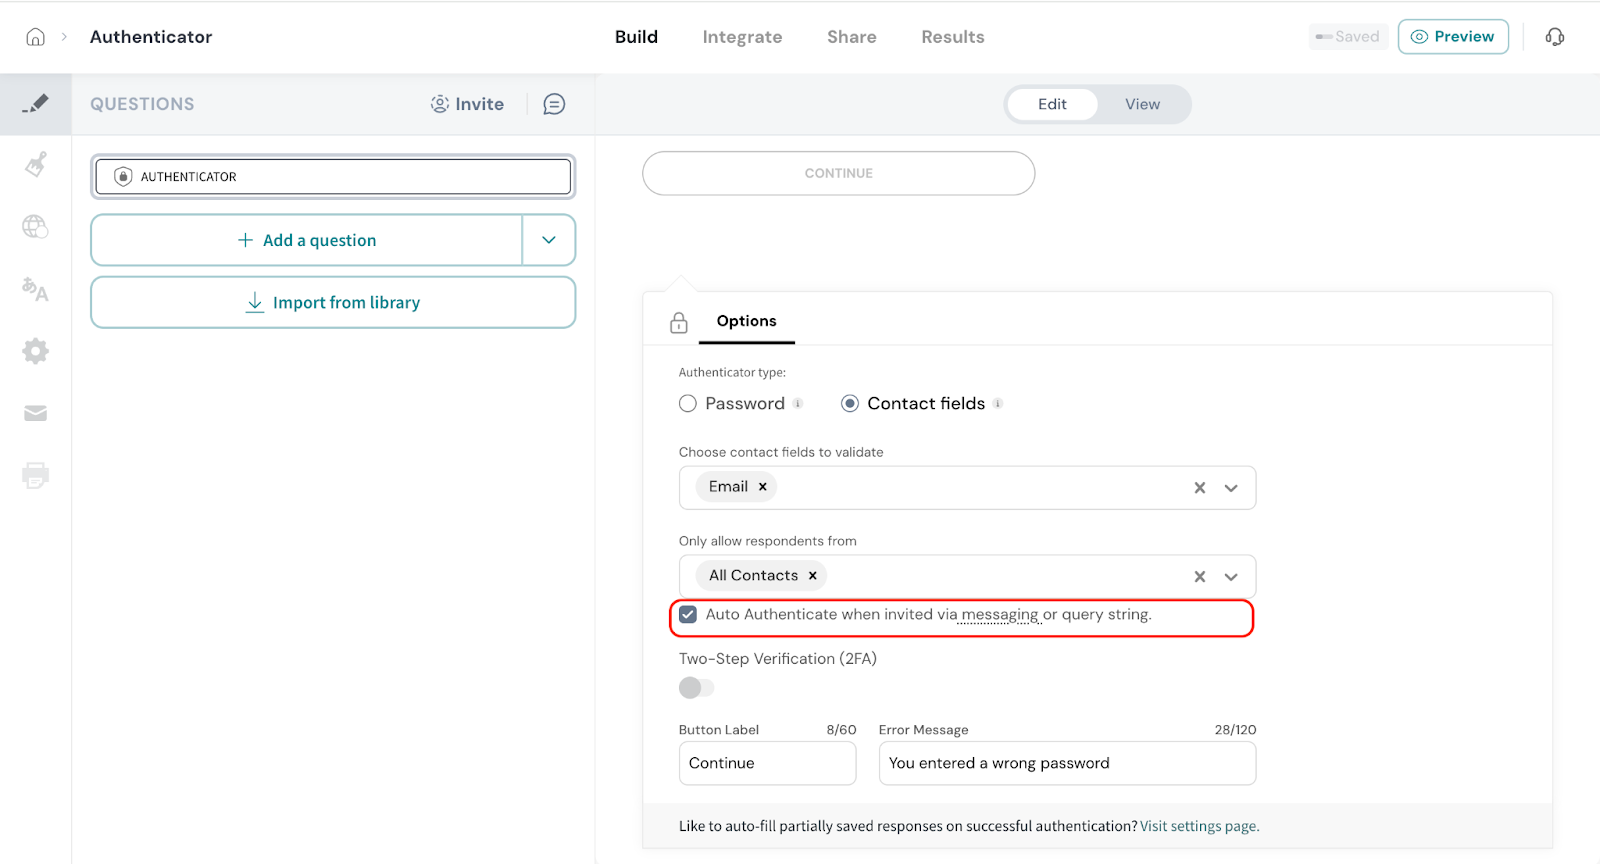Open the translation languages icon in sidebar
The image size is (1600, 864).
click(x=36, y=289)
